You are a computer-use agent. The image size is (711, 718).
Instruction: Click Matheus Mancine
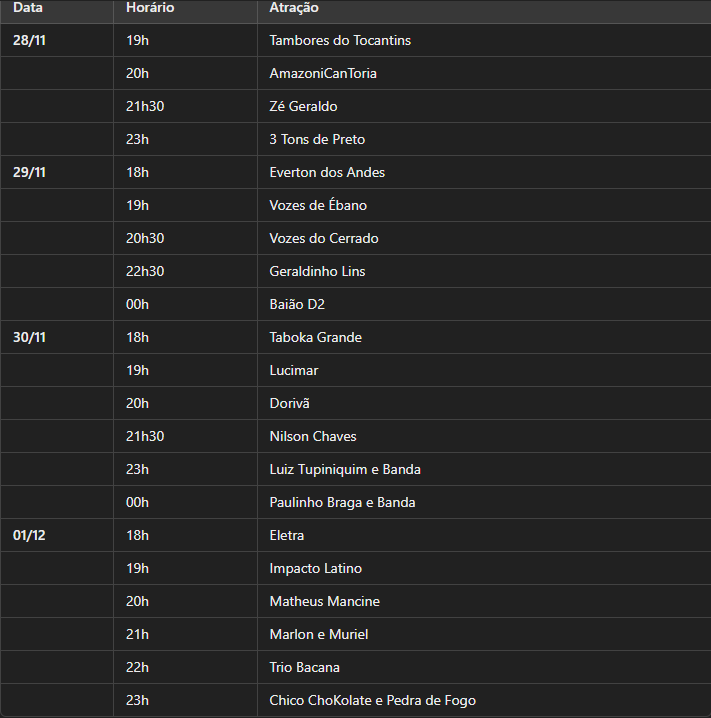click(x=325, y=601)
